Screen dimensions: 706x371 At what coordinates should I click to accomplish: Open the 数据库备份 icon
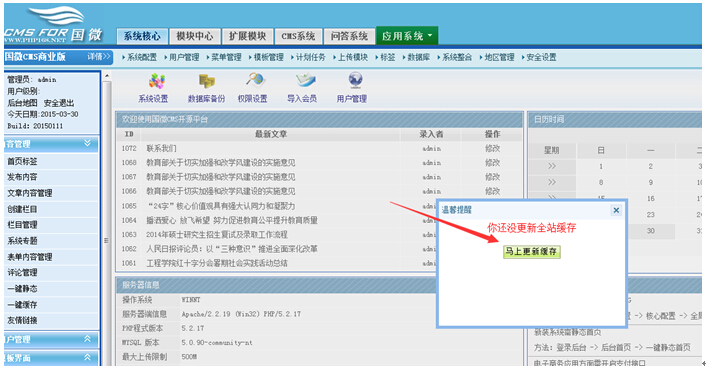point(206,81)
